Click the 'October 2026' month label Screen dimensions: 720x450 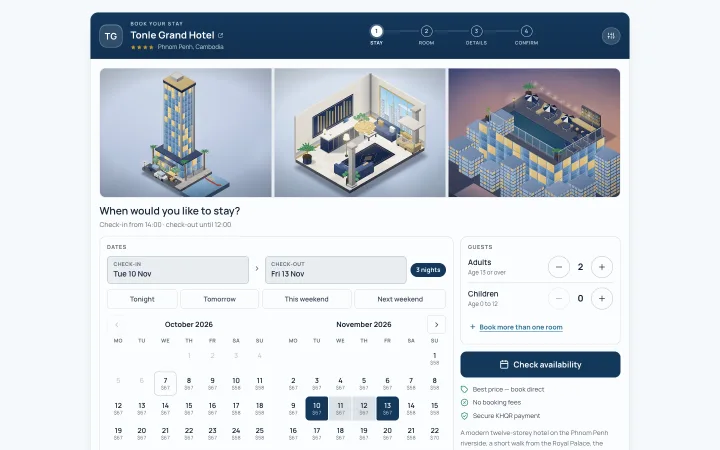pos(189,325)
